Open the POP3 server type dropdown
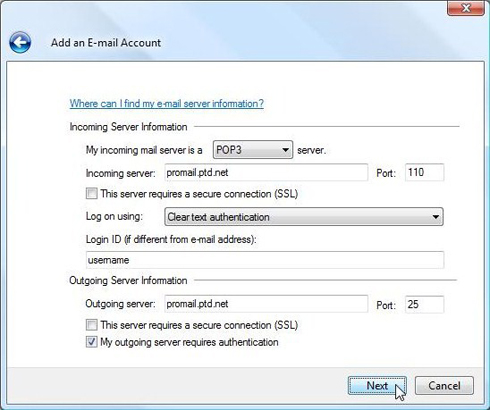This screenshot has height=410, width=490. [253, 150]
